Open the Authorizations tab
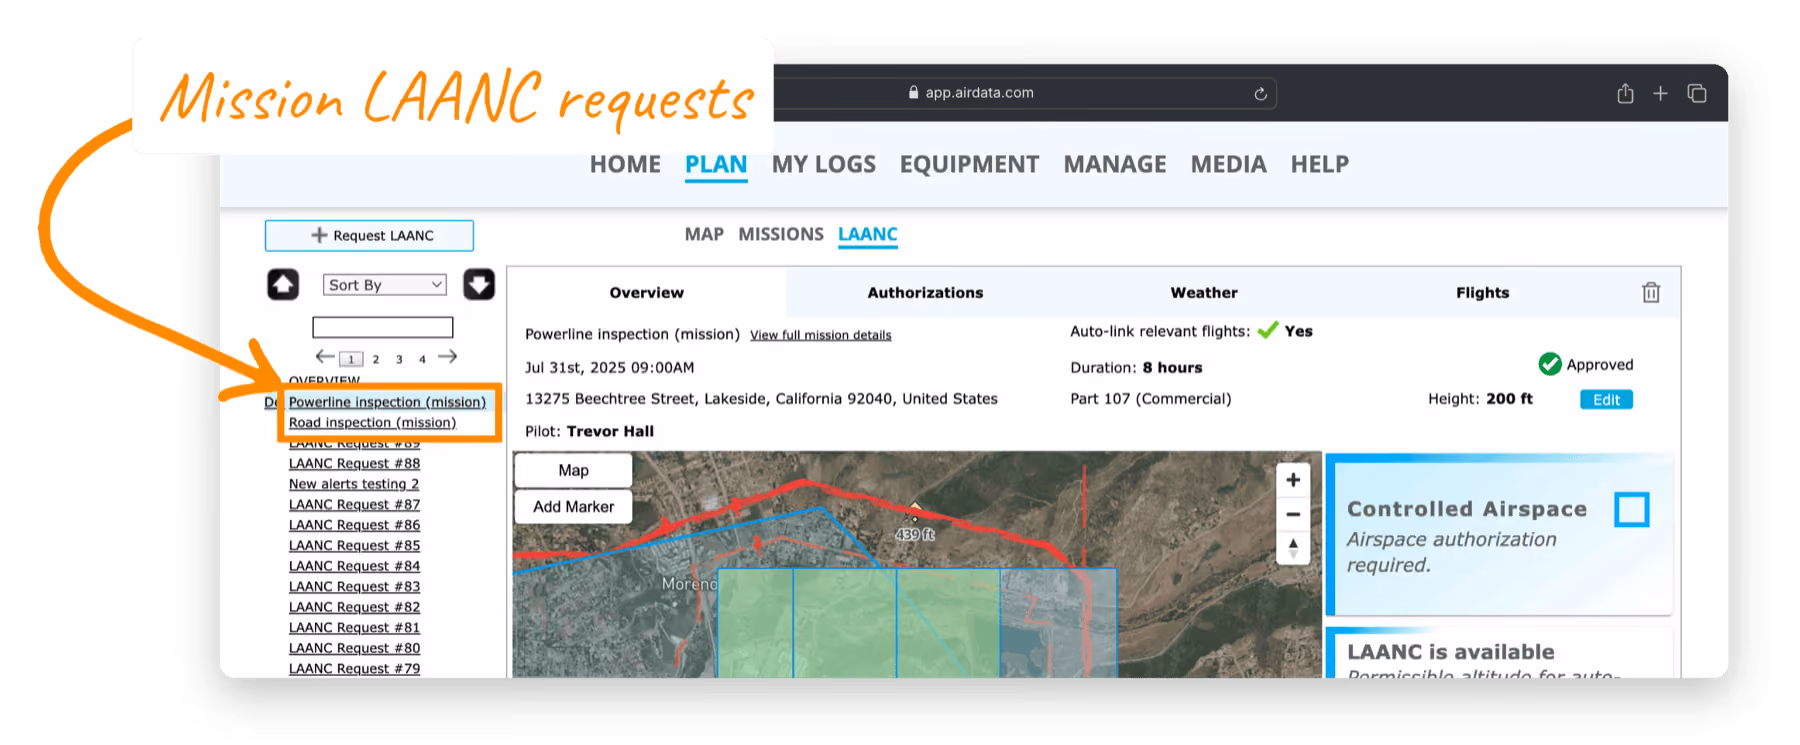1800x745 pixels. (x=925, y=293)
